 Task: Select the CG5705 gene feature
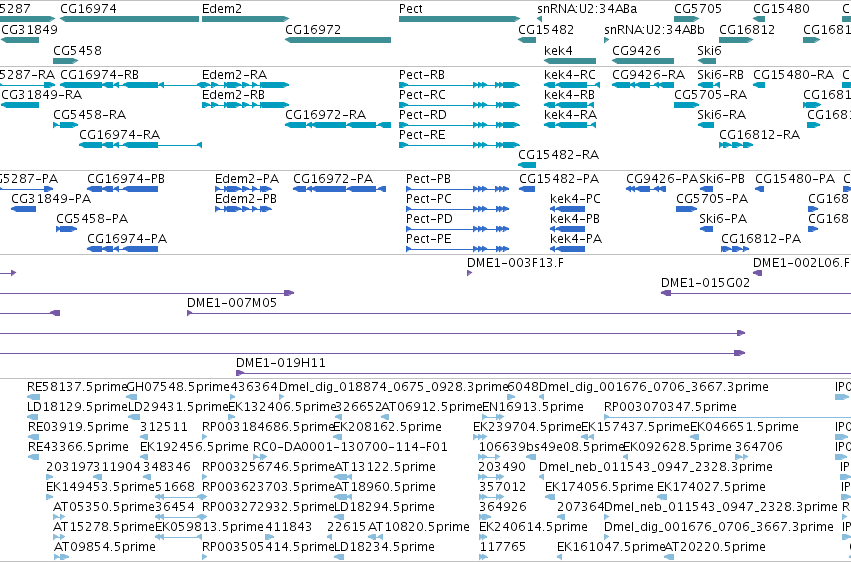click(686, 19)
